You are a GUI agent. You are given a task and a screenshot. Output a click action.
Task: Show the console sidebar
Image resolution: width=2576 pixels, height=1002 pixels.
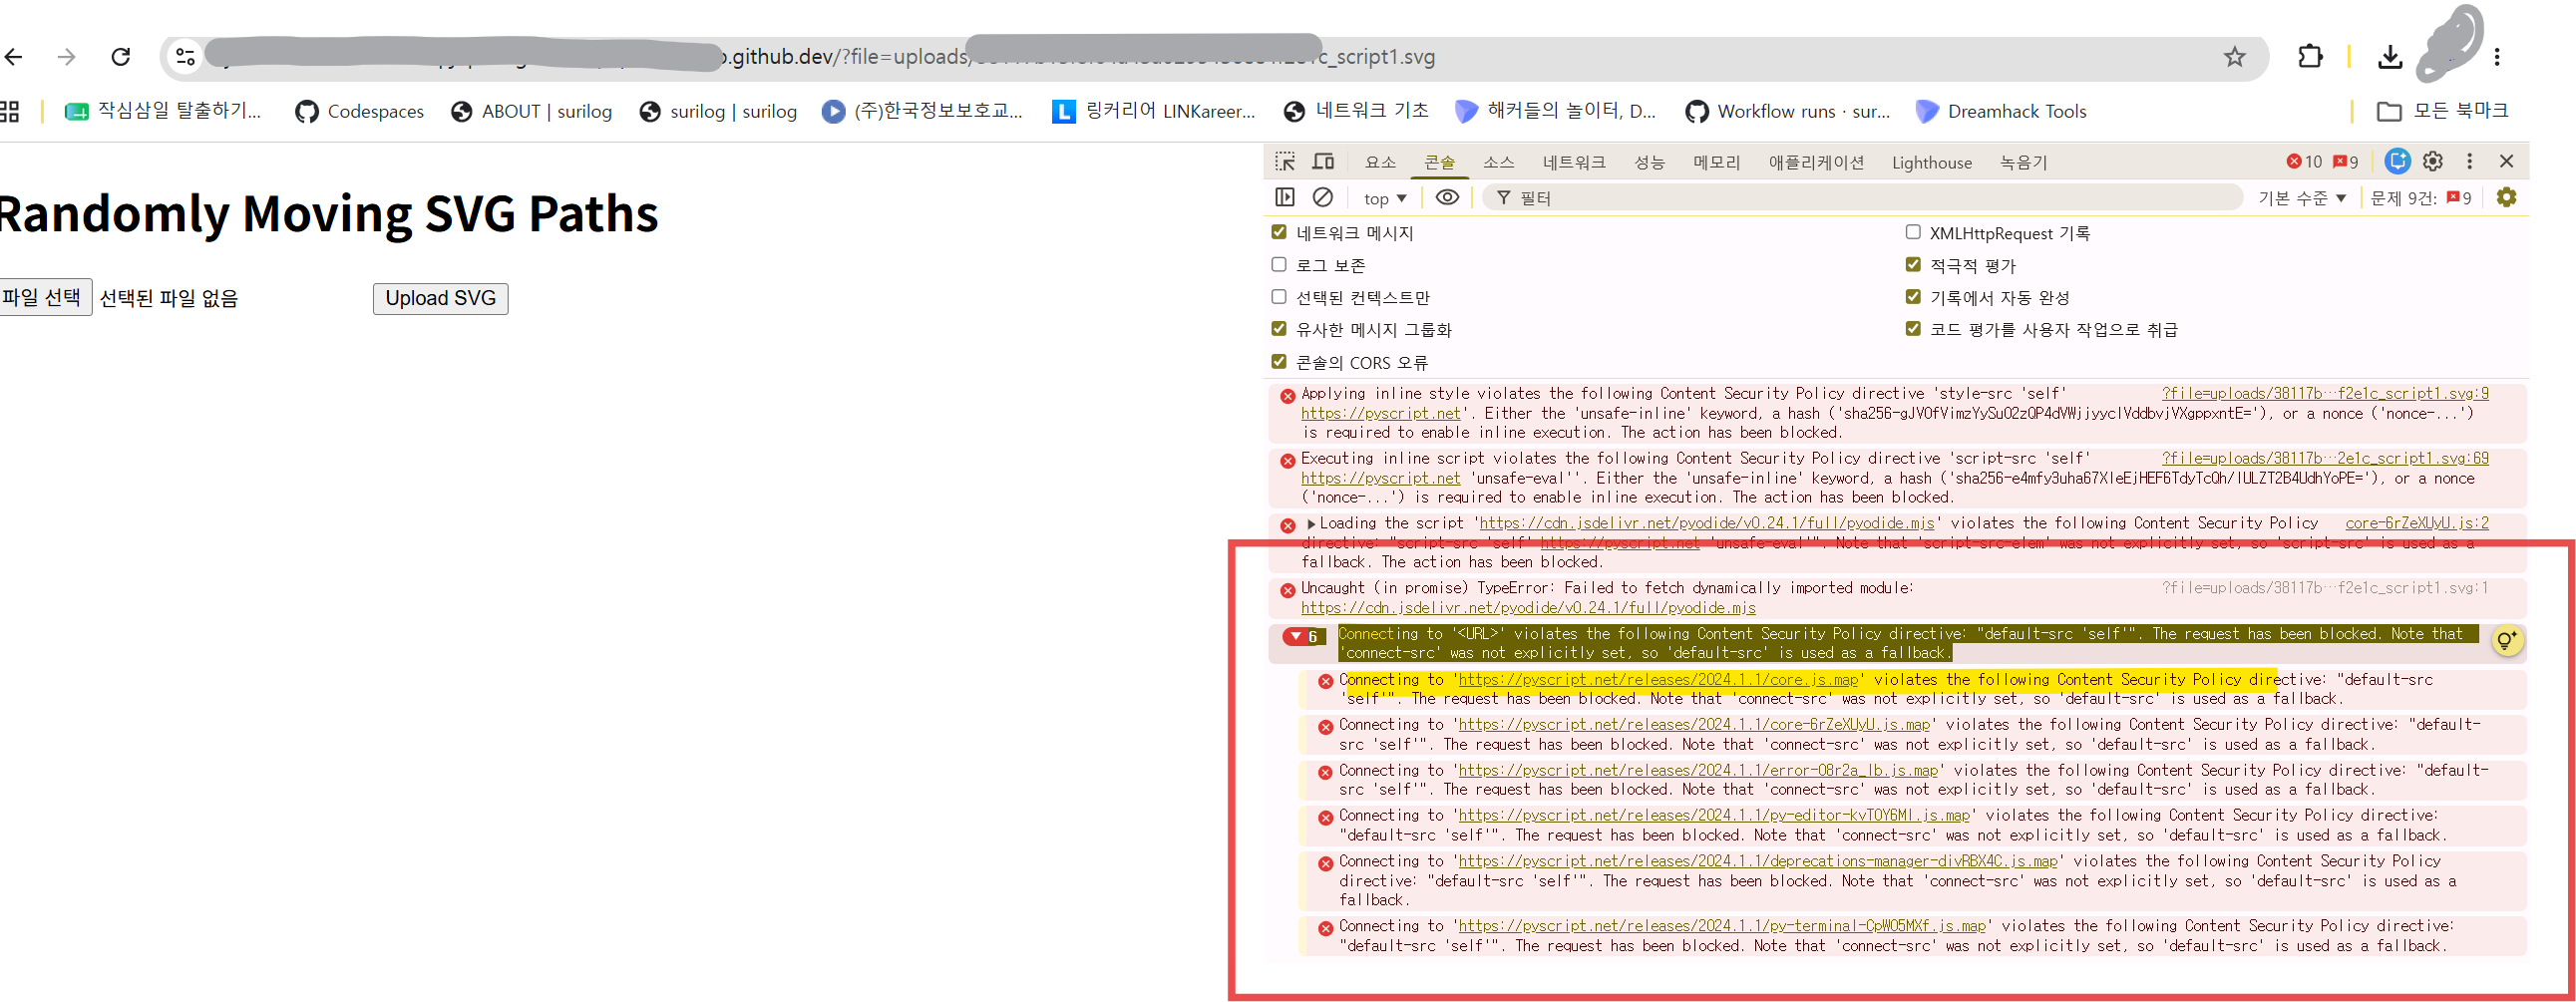(x=1285, y=197)
